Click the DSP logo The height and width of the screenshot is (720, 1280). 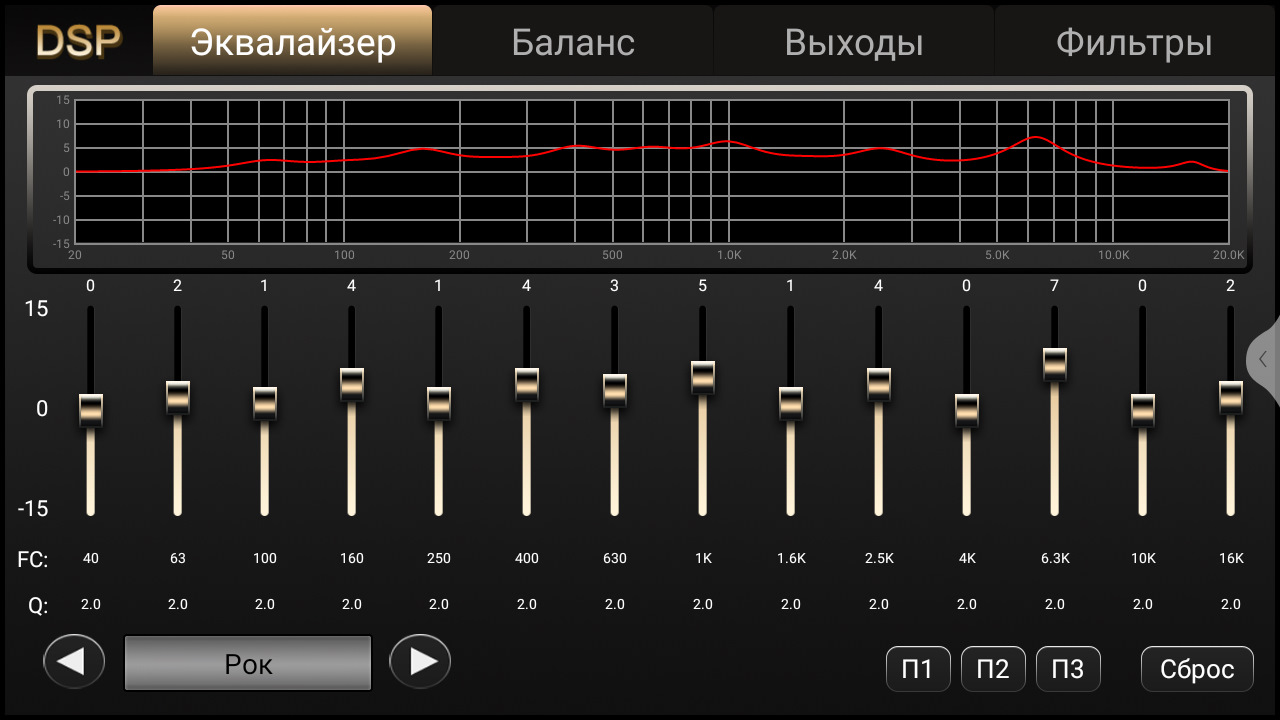pyautogui.click(x=78, y=41)
